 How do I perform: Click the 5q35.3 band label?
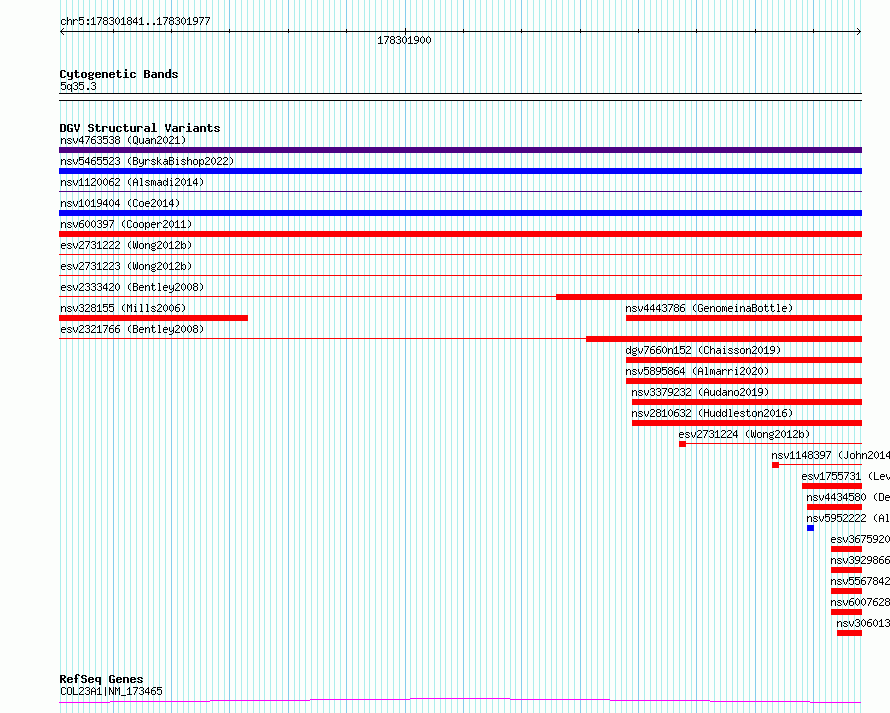(x=78, y=86)
